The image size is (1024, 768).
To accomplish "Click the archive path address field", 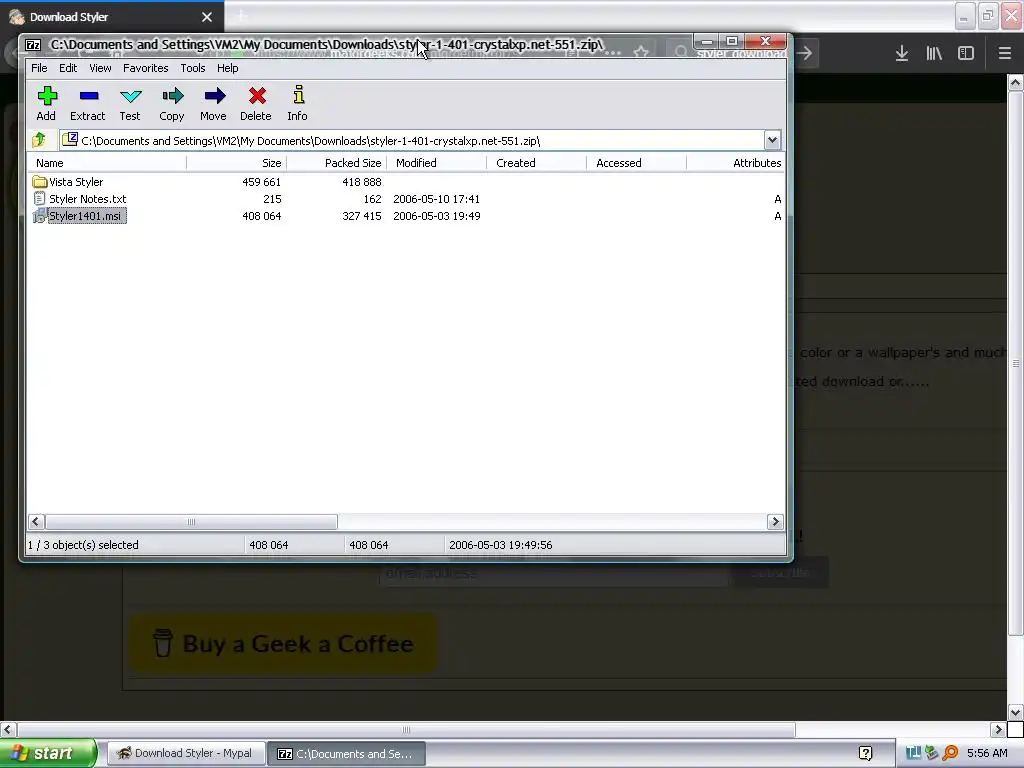I will pos(411,140).
